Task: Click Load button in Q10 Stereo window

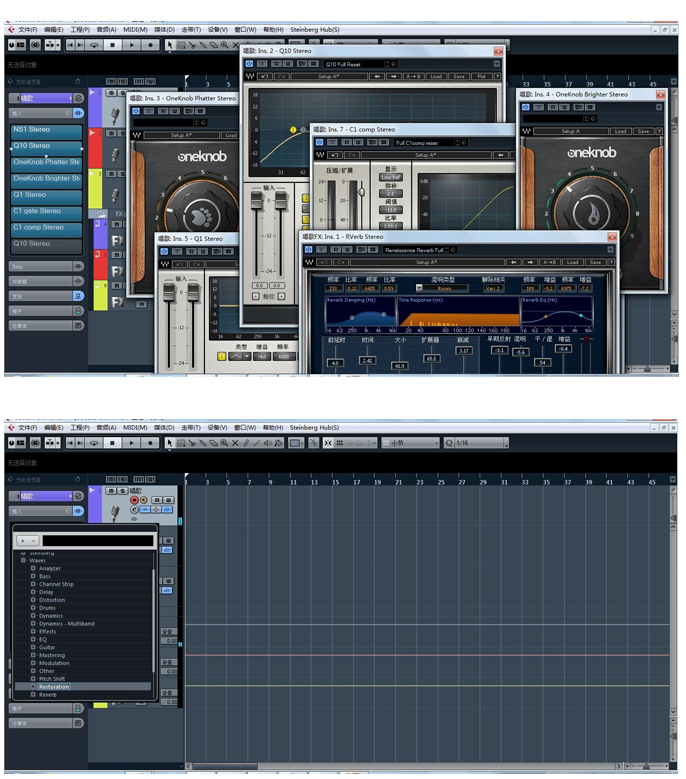Action: tap(436, 76)
